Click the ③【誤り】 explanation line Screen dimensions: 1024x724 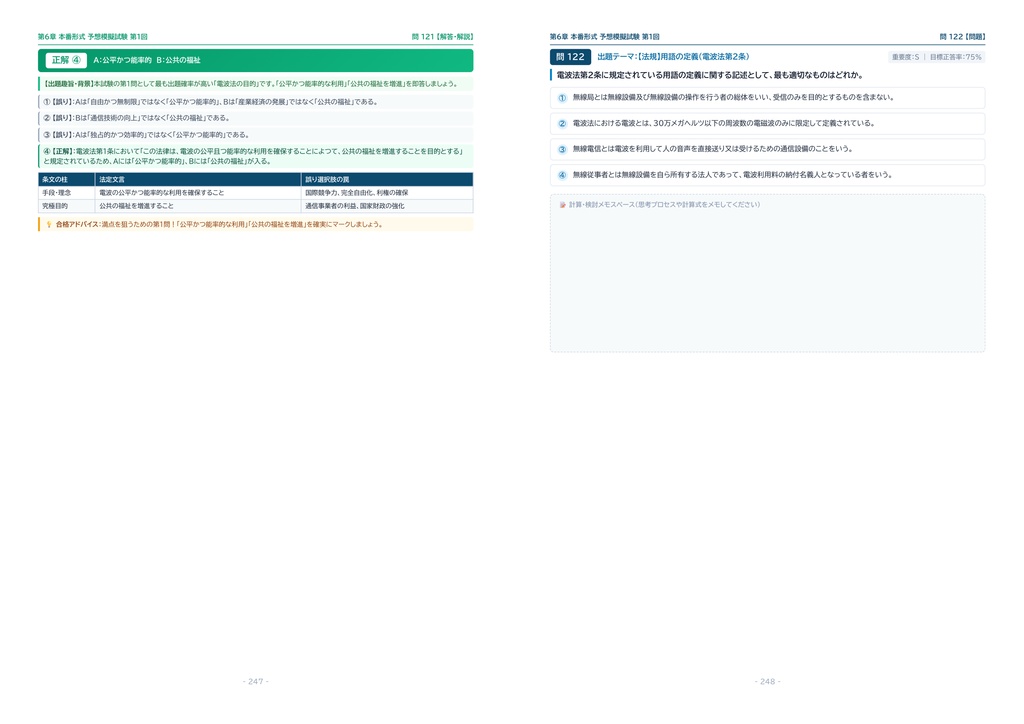click(255, 134)
